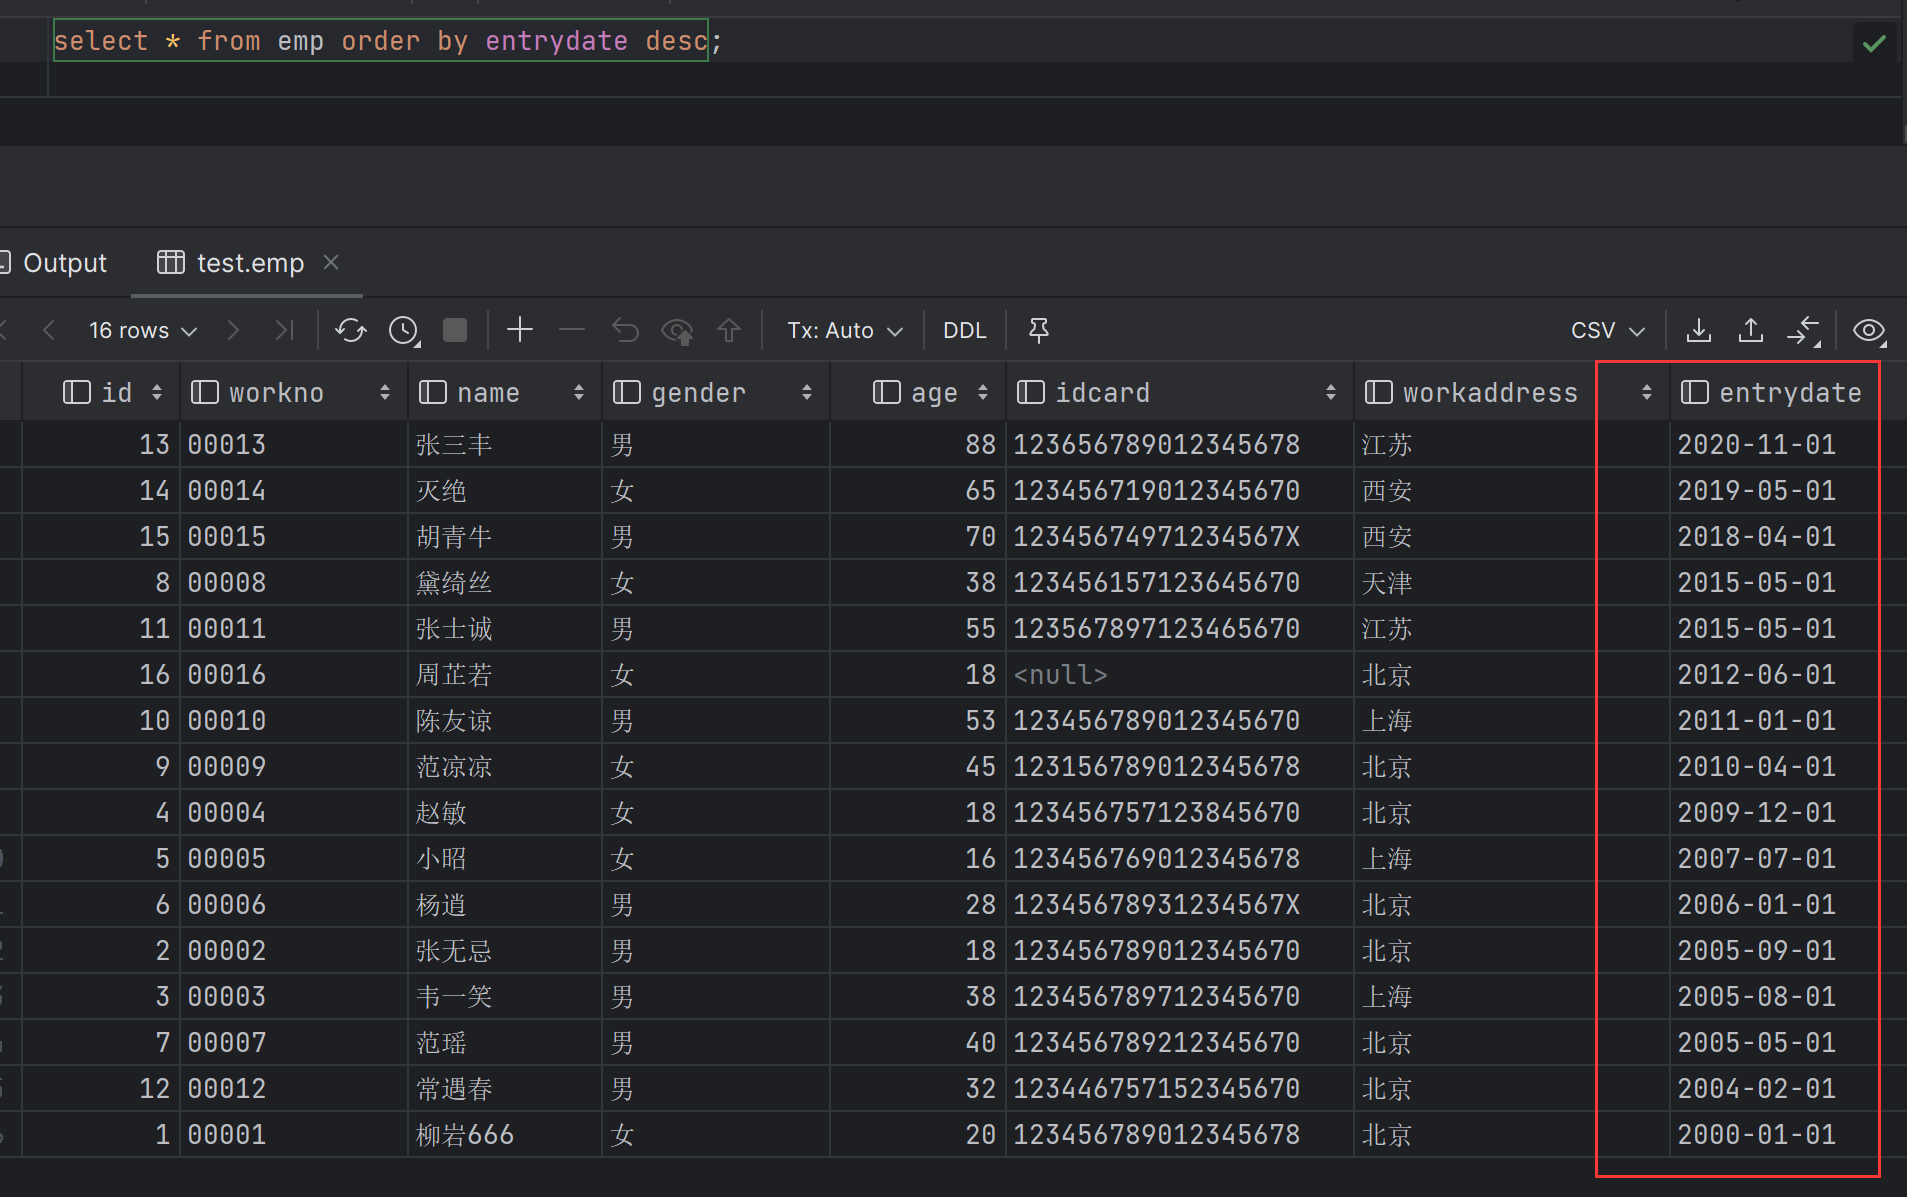The width and height of the screenshot is (1907, 1197).
Task: Sort by the workaddress column arrows
Action: (x=1647, y=392)
